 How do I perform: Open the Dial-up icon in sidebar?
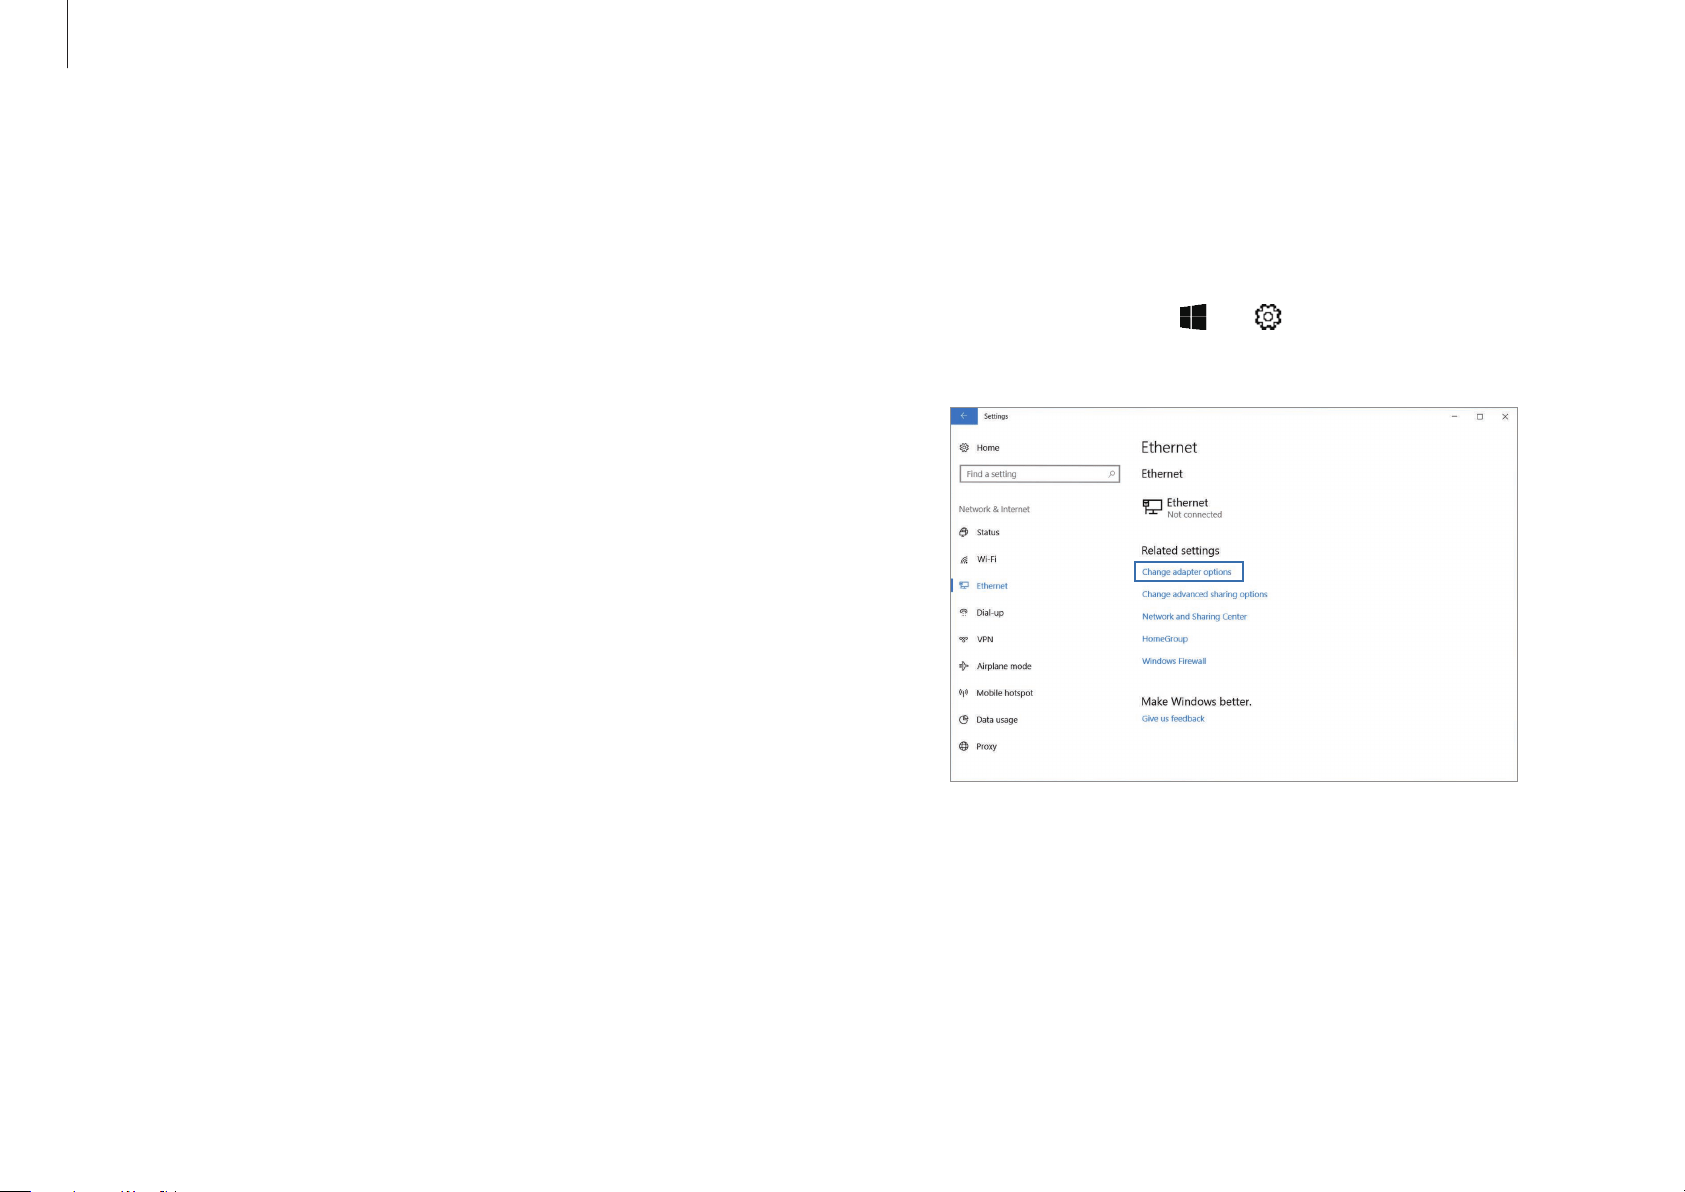(x=964, y=612)
